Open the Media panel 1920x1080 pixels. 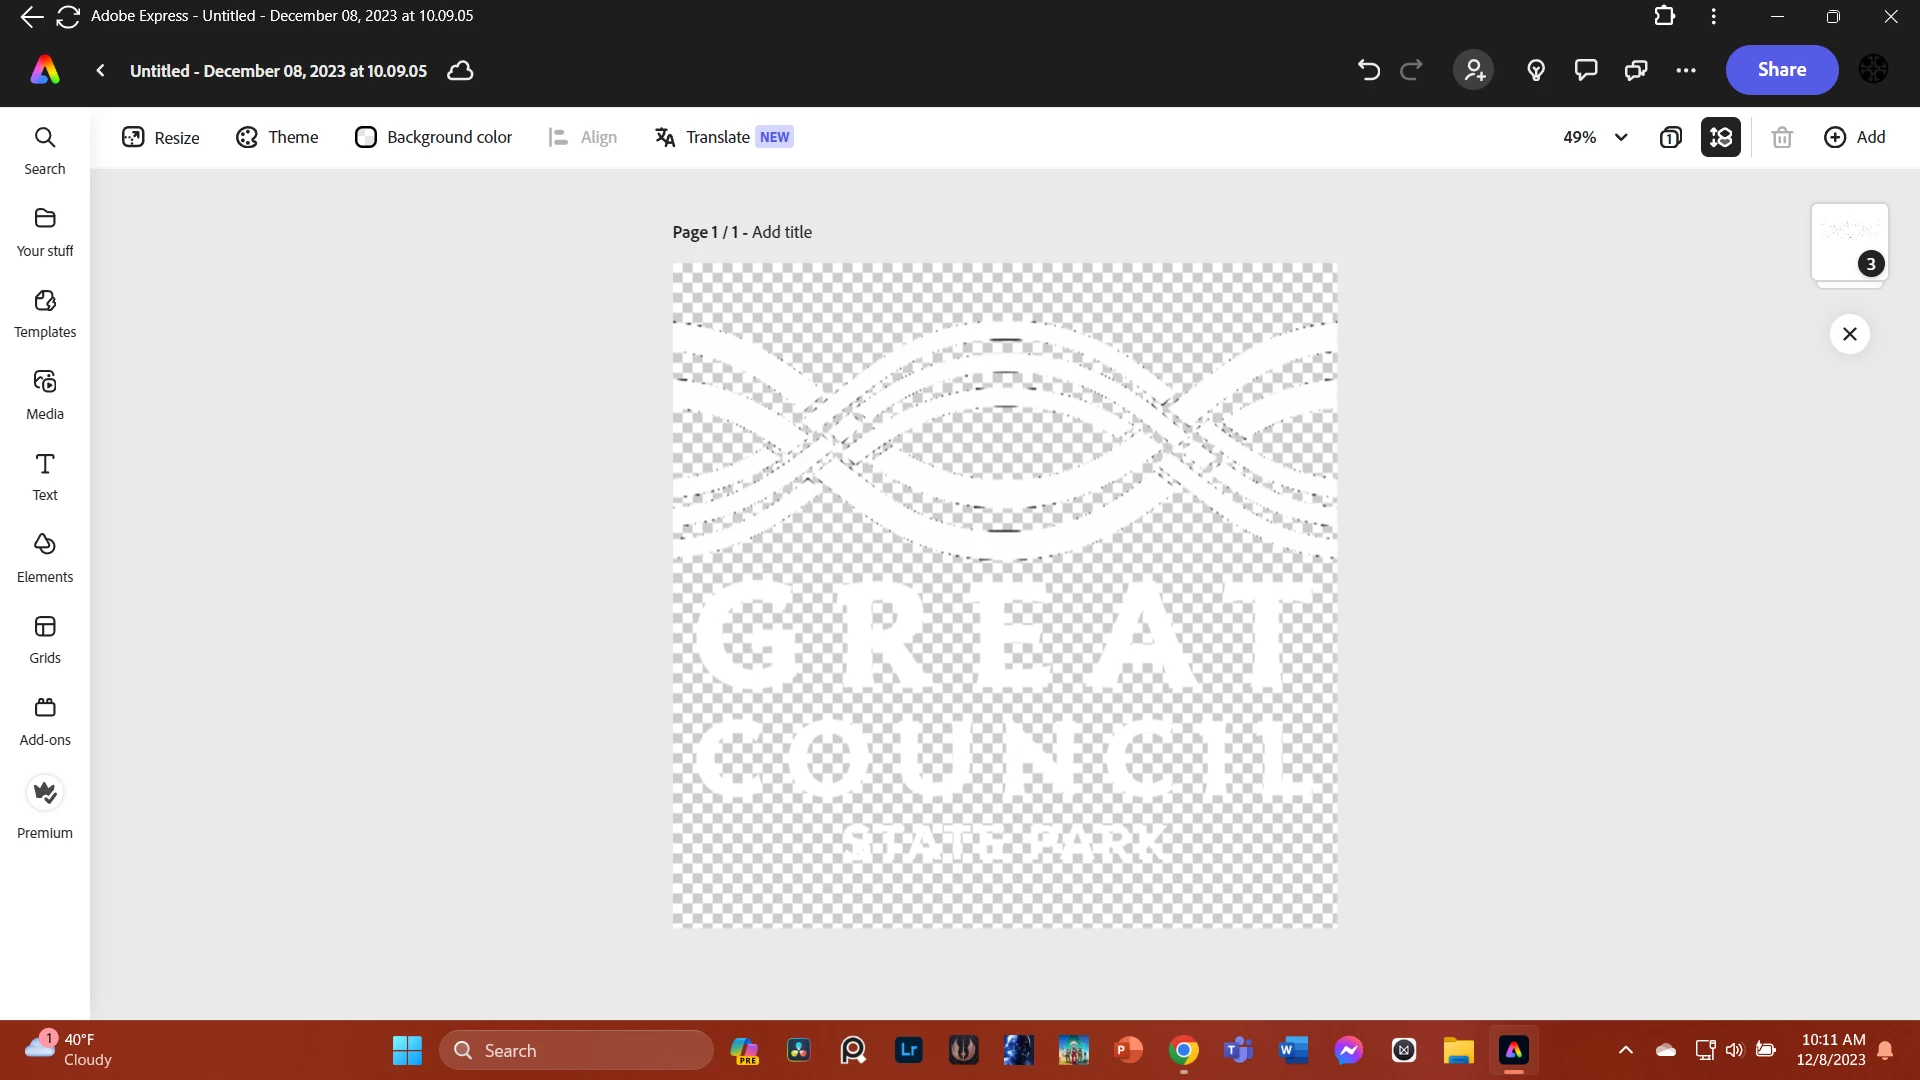[x=45, y=395]
